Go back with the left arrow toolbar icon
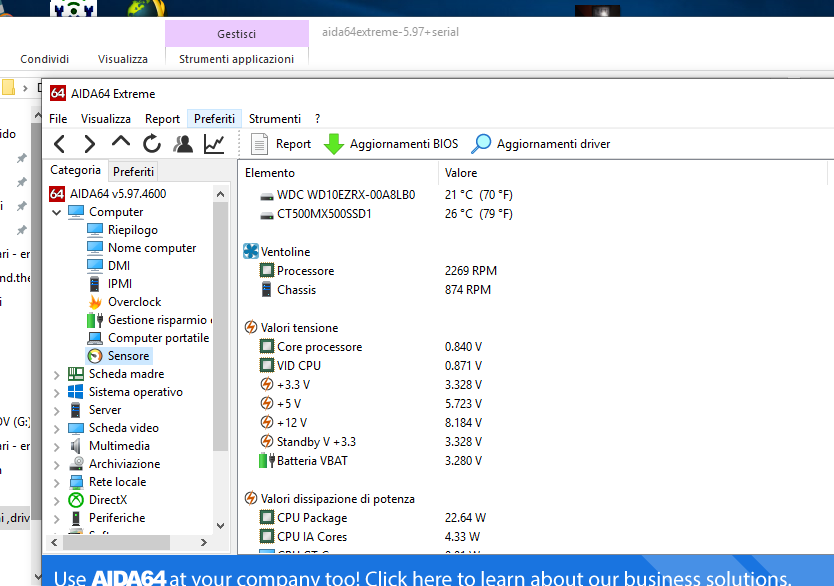Image resolution: width=834 pixels, height=586 pixels. click(x=60, y=144)
